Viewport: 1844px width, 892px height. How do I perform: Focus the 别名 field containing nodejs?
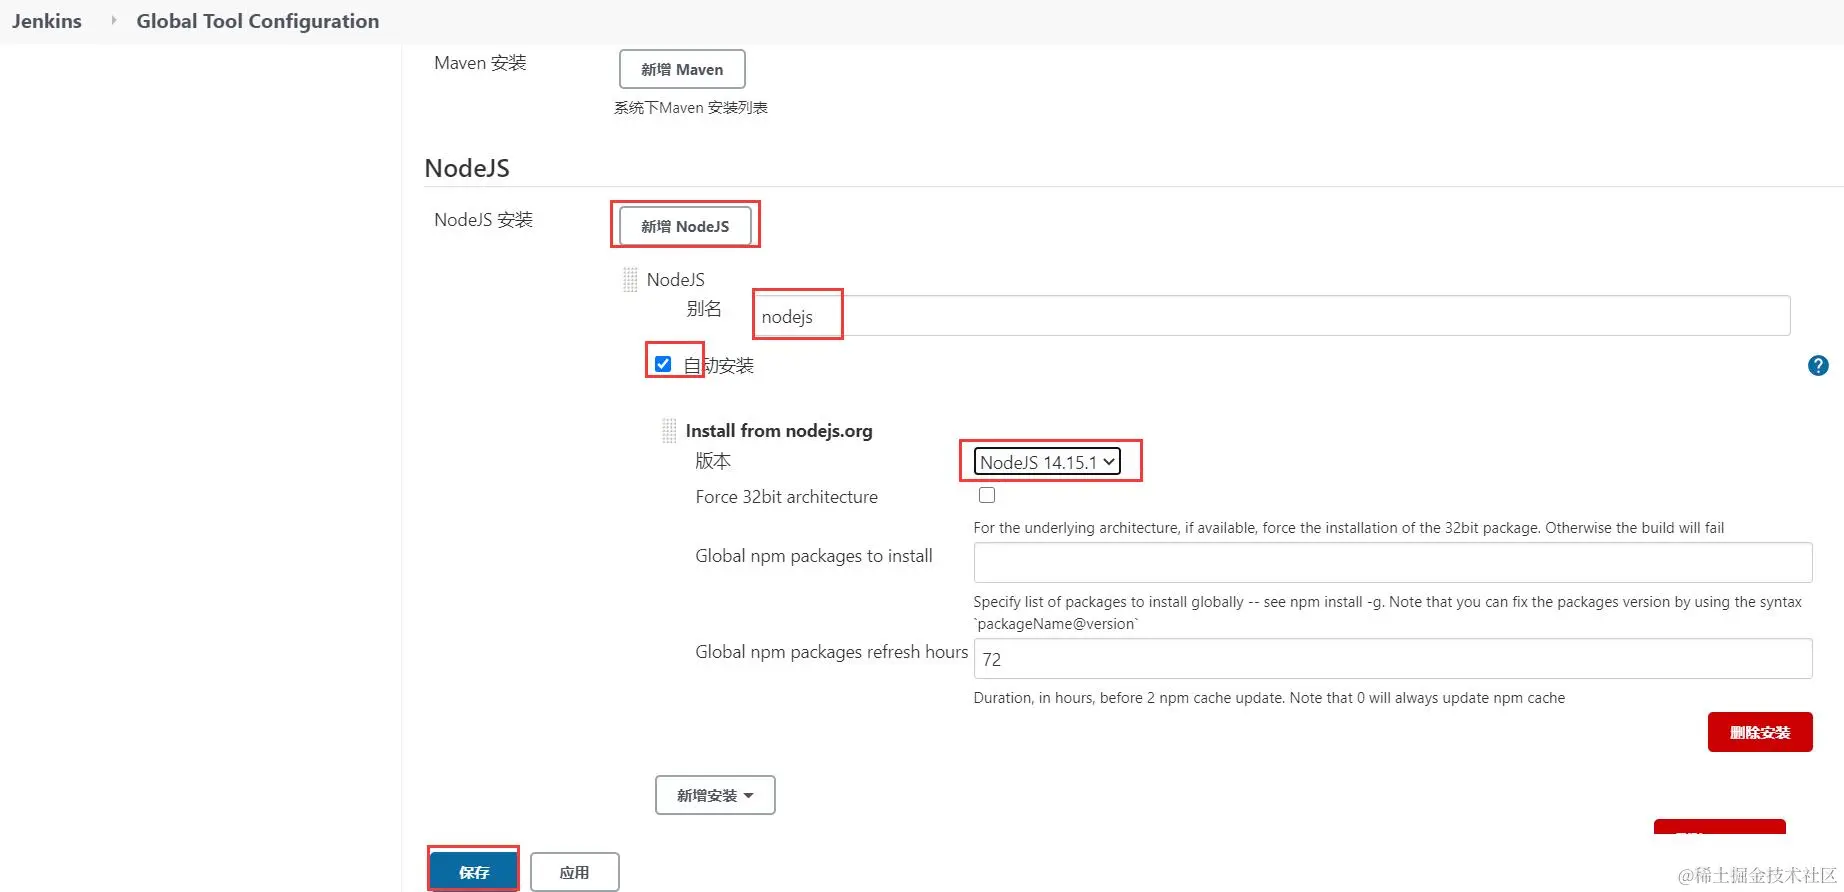(1271, 316)
